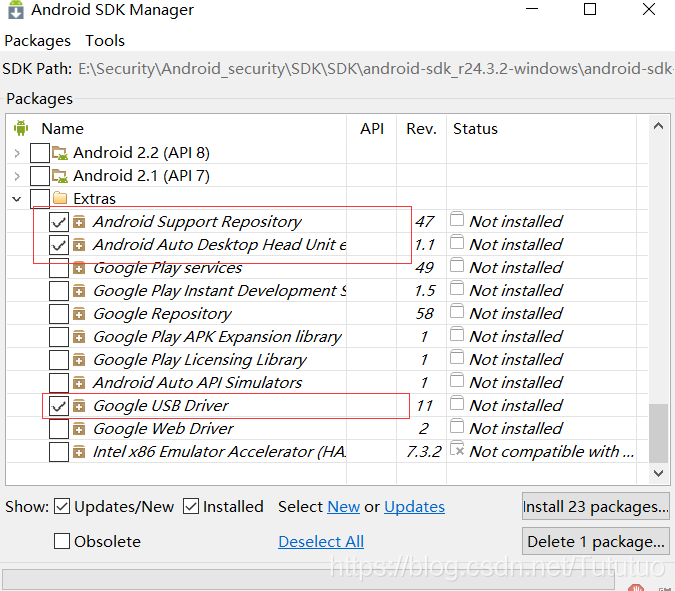Click package icon beside Intel x86 Emulator Accelerator
The image size is (675, 591).
point(79,452)
